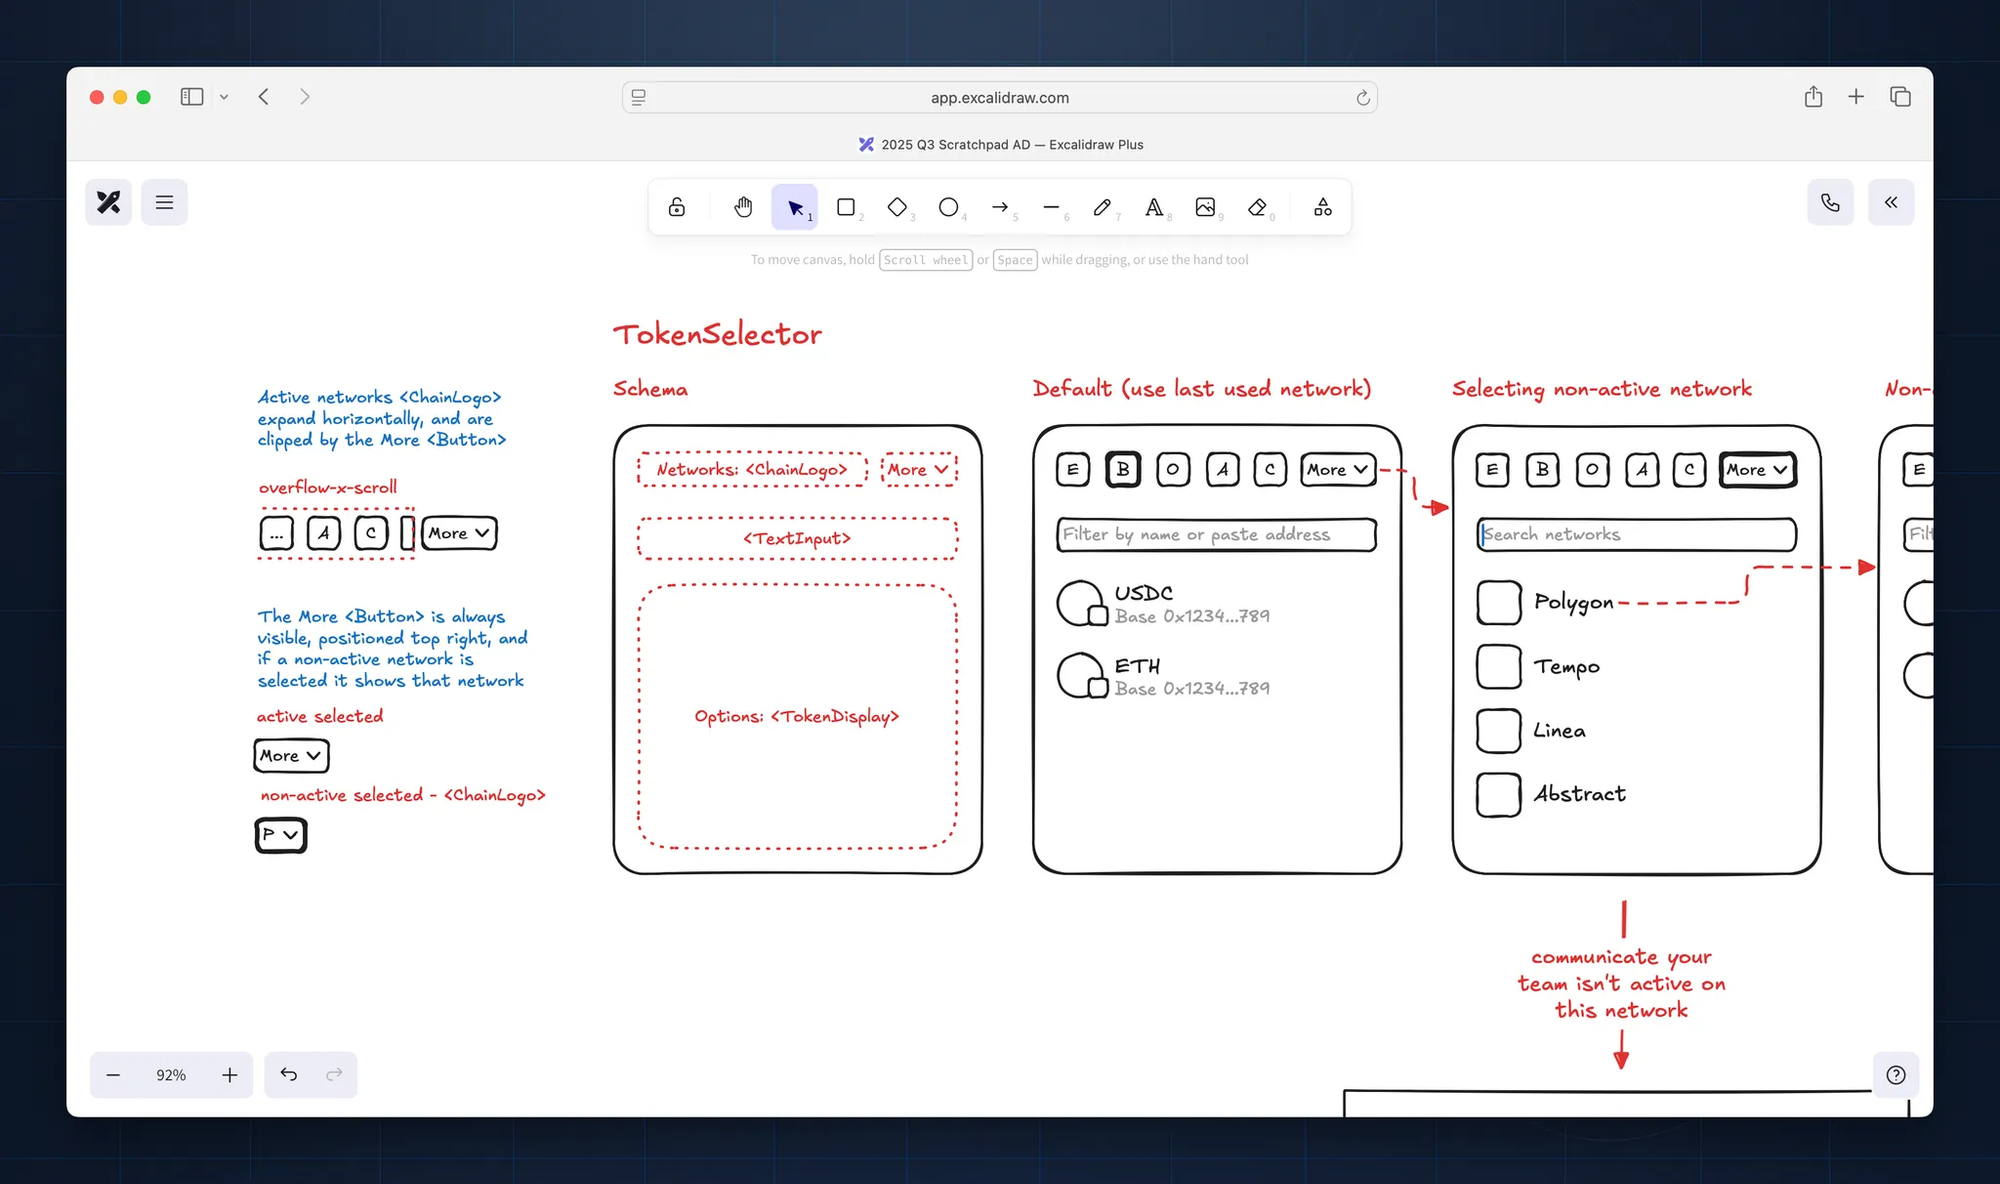Select the Arrow tool

1000,207
